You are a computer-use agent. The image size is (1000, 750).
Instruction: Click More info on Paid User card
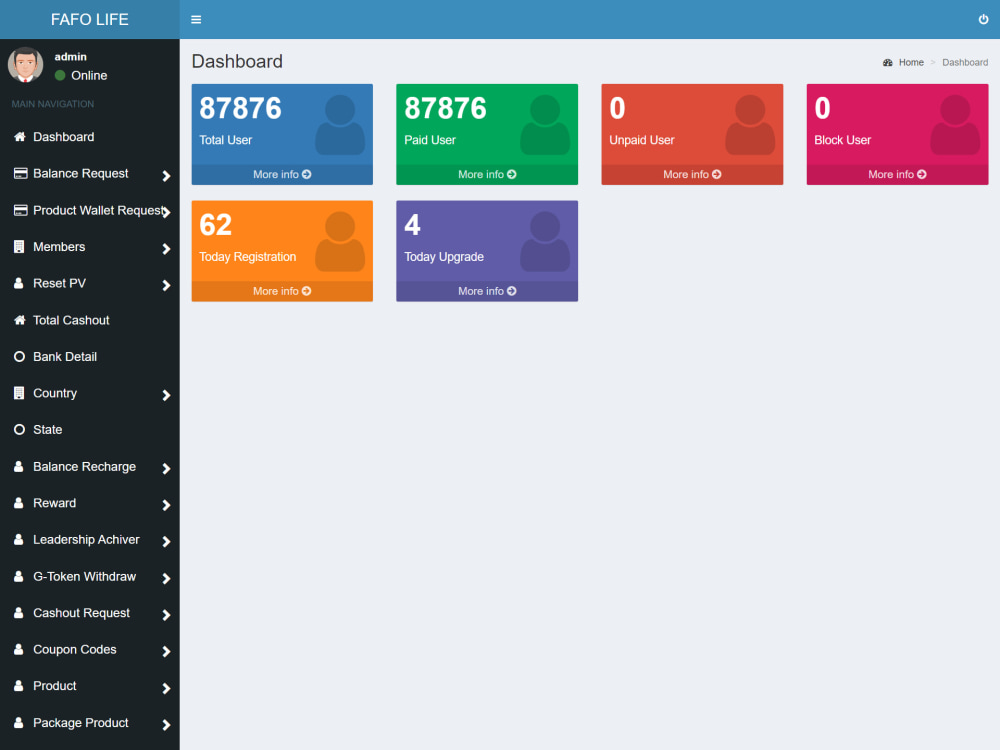(487, 174)
